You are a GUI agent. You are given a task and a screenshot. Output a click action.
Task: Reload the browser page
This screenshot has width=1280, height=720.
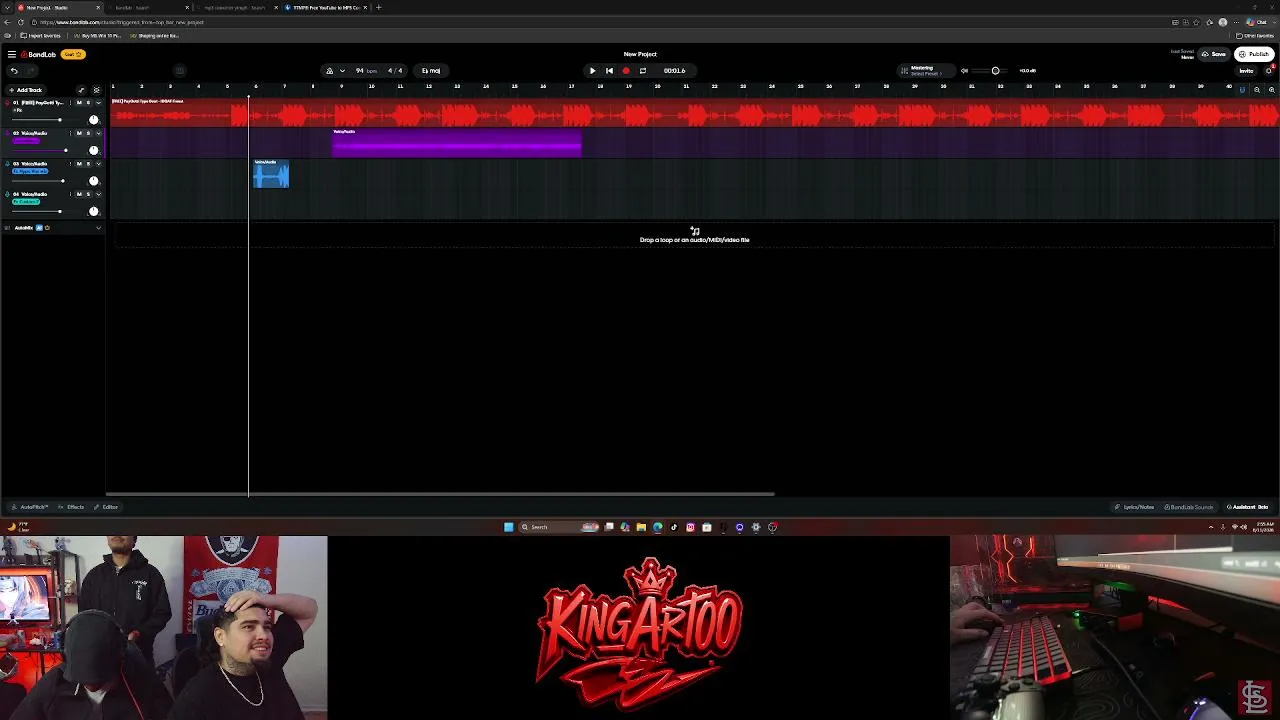click(x=20, y=22)
